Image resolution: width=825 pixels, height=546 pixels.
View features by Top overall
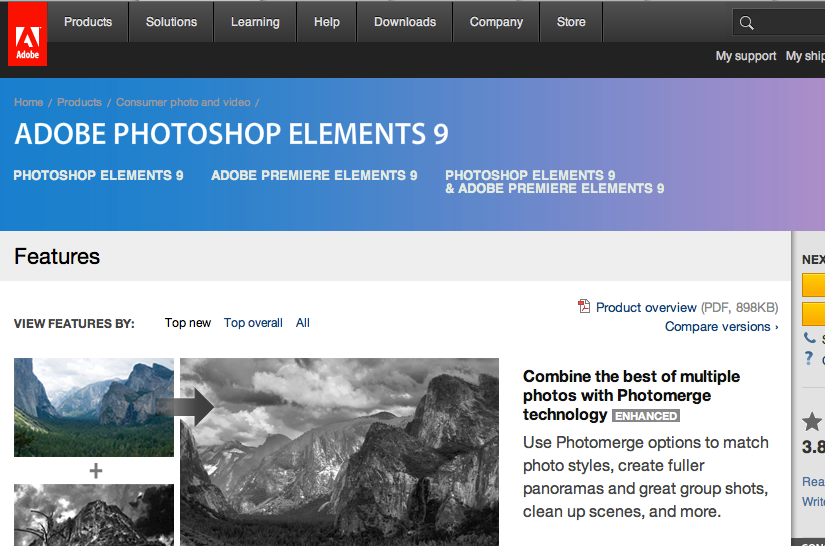(x=253, y=323)
